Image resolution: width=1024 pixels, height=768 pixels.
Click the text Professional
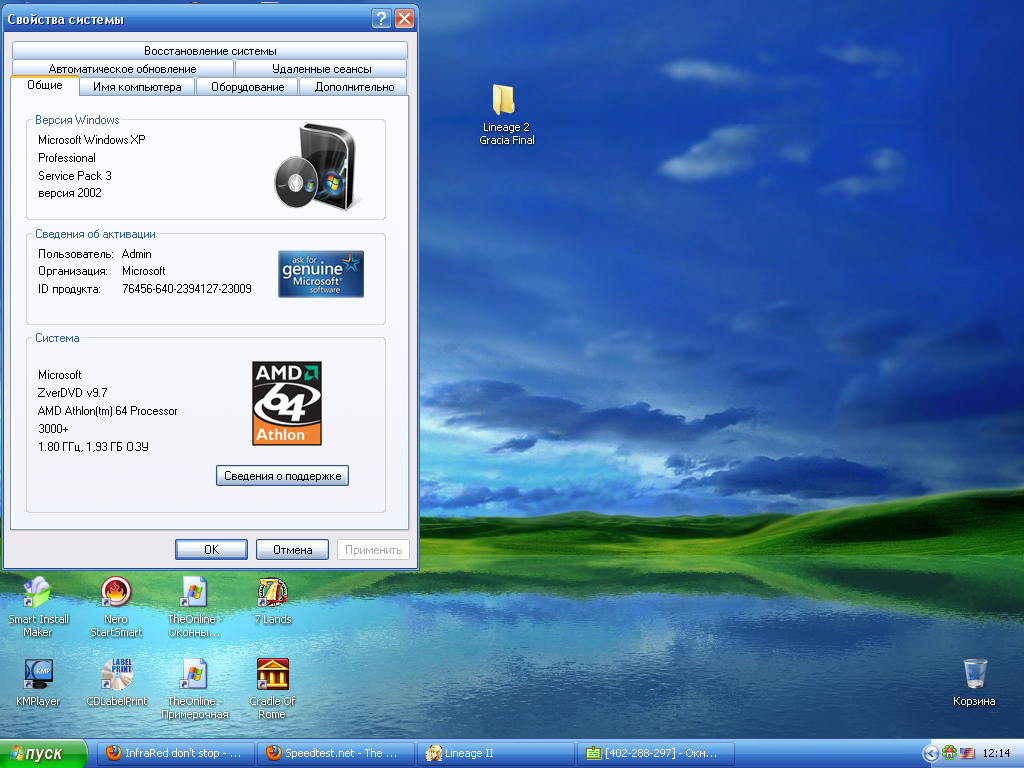click(x=67, y=158)
